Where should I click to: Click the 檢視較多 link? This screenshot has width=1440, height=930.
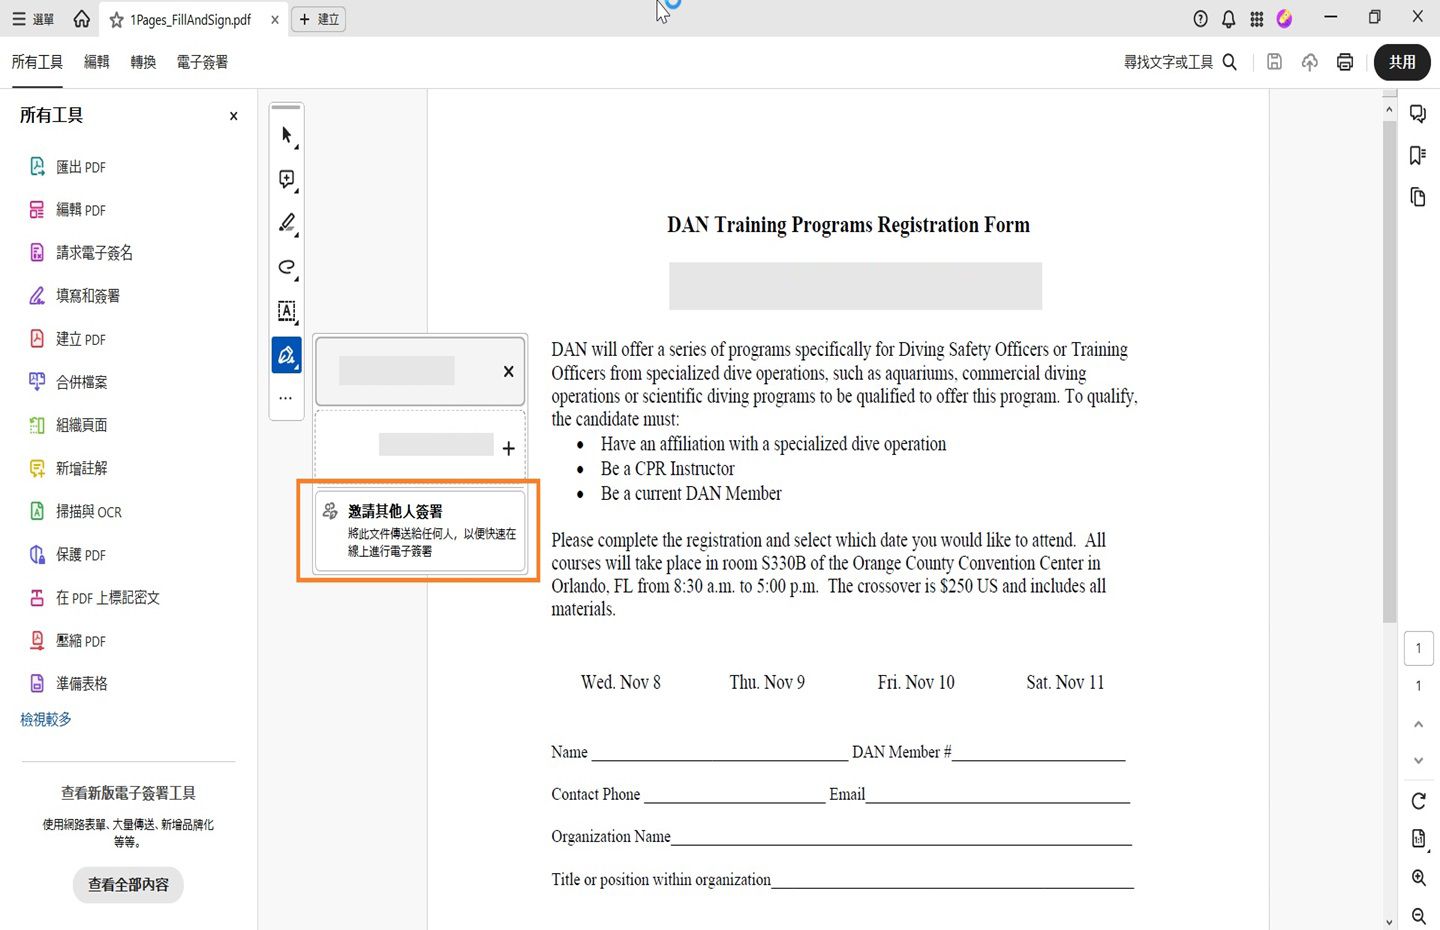click(46, 720)
